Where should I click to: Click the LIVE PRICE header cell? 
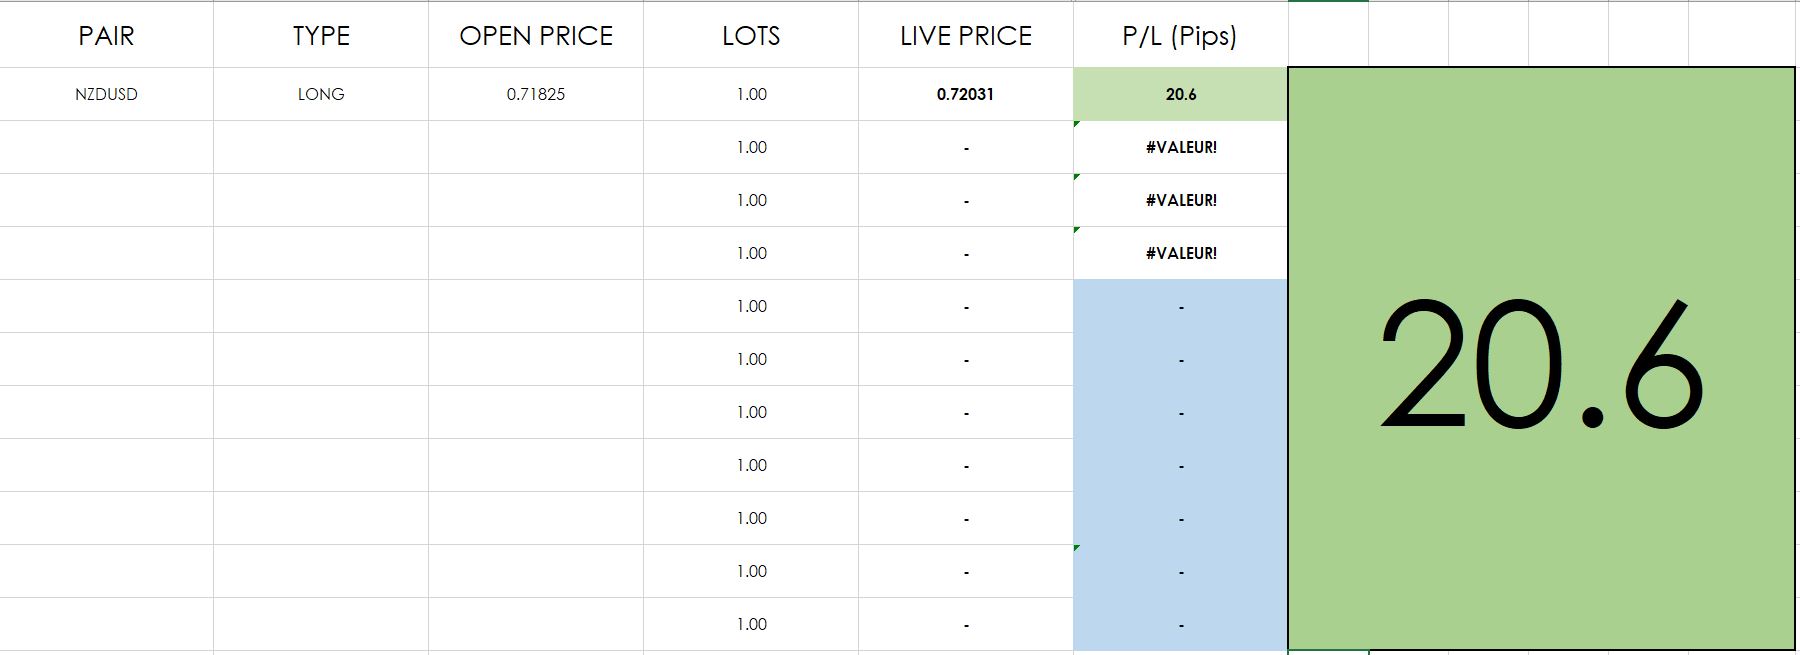click(x=966, y=36)
